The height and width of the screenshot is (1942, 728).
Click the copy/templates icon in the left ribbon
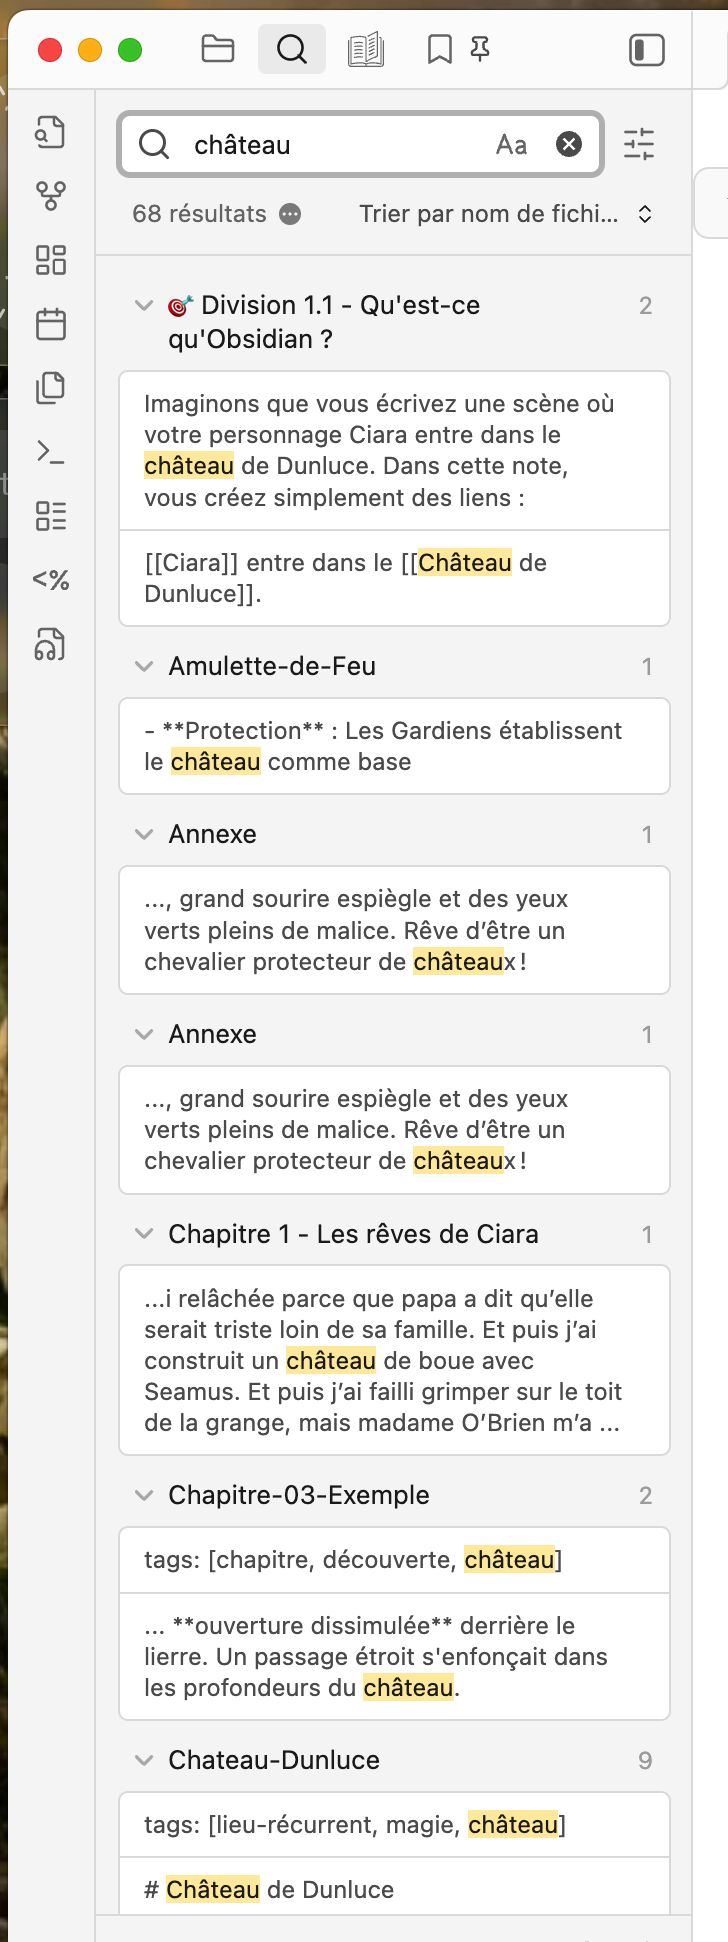50,388
